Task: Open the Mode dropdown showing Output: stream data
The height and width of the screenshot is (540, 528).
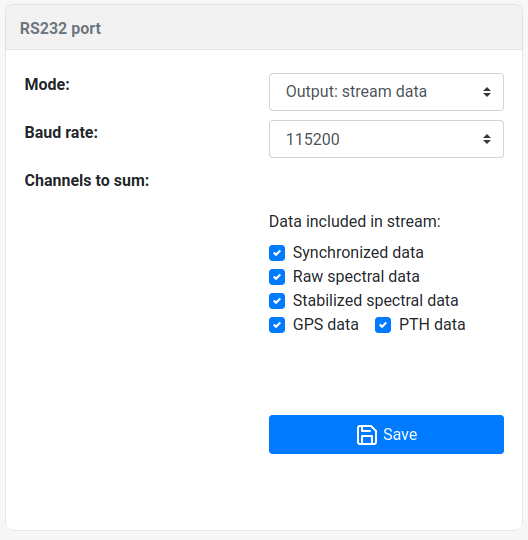Action: (386, 92)
